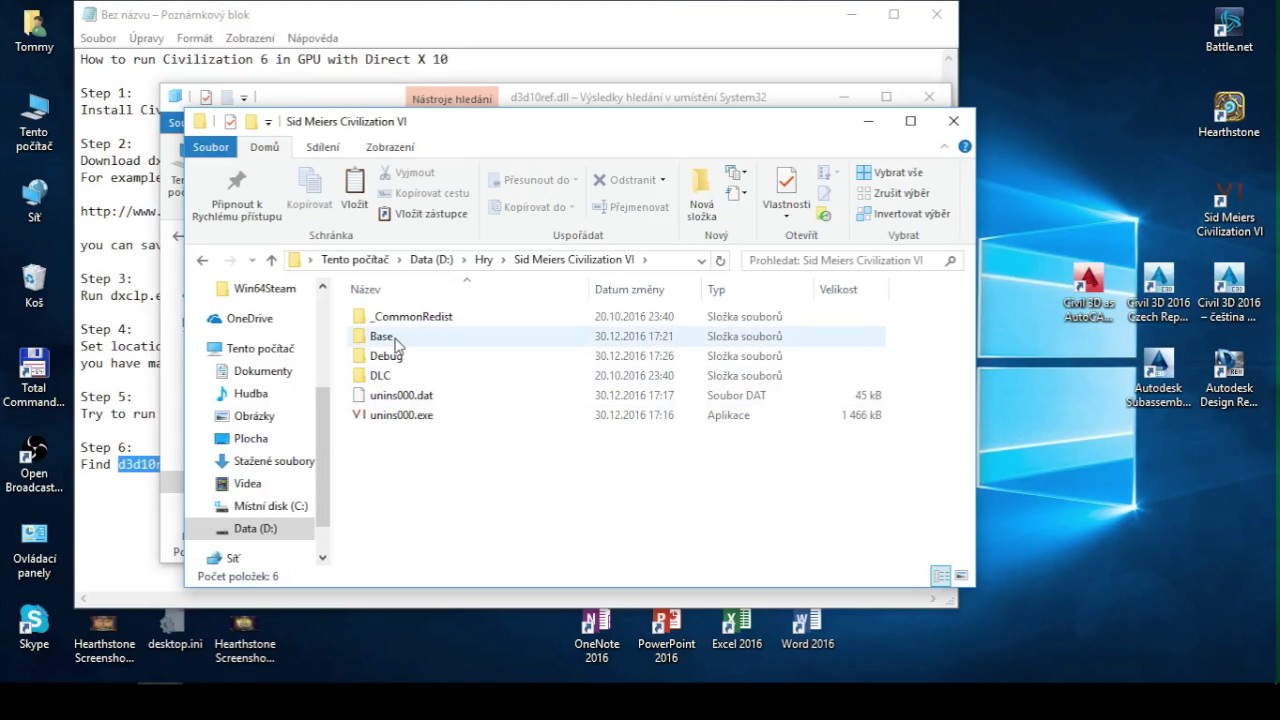Expand breadcrumb arrow after Data (D:)

[464, 260]
